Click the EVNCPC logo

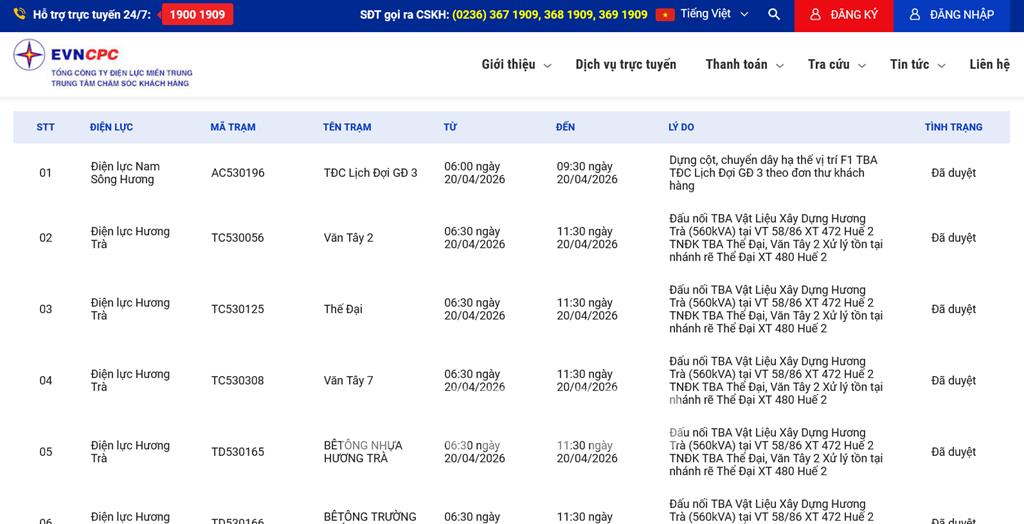pos(102,63)
